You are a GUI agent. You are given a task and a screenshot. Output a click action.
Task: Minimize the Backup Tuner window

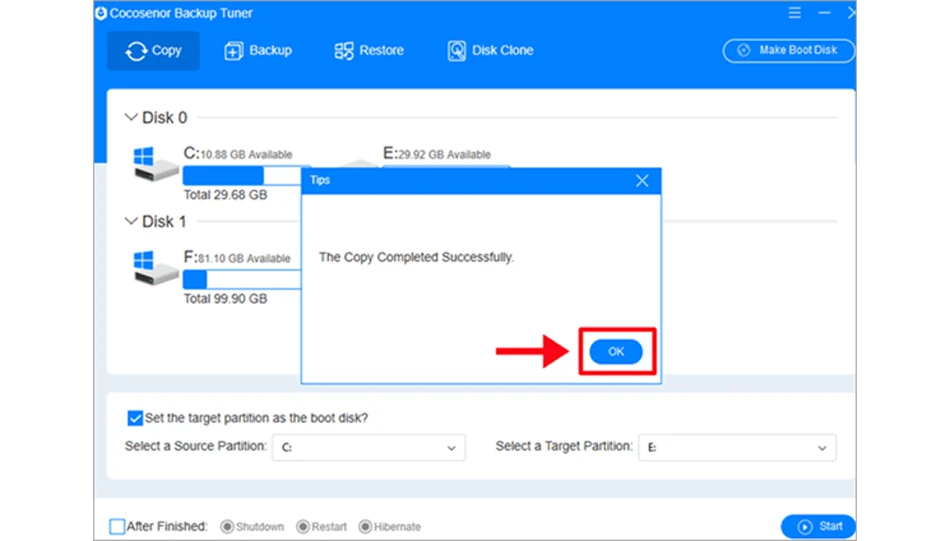pos(824,13)
